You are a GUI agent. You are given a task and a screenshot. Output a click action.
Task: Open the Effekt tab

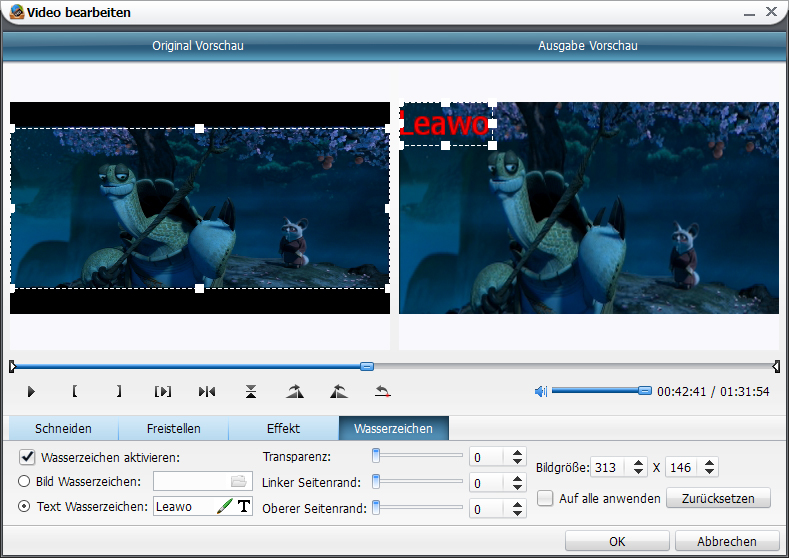pyautogui.click(x=283, y=429)
